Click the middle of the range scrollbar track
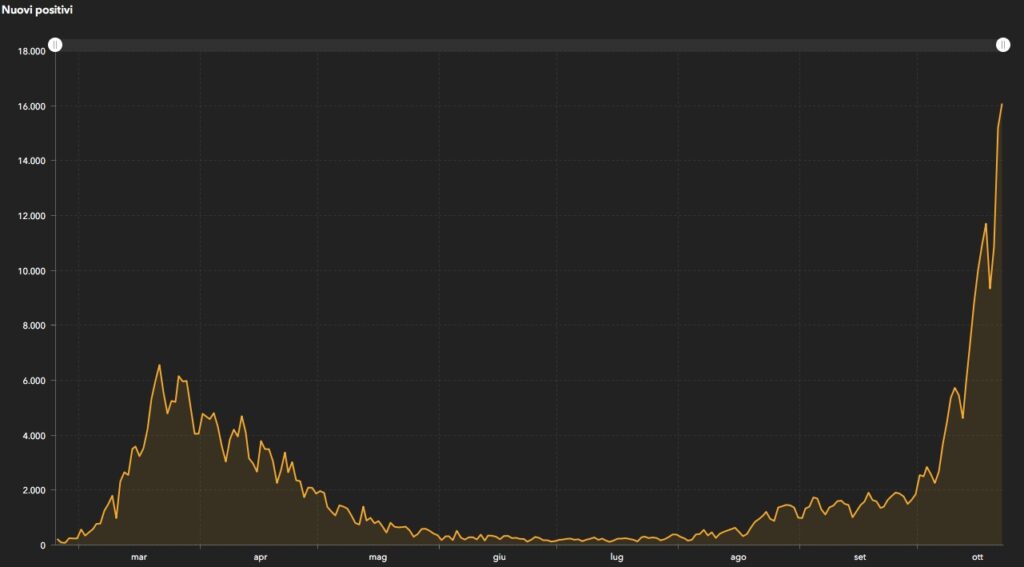 pos(529,45)
